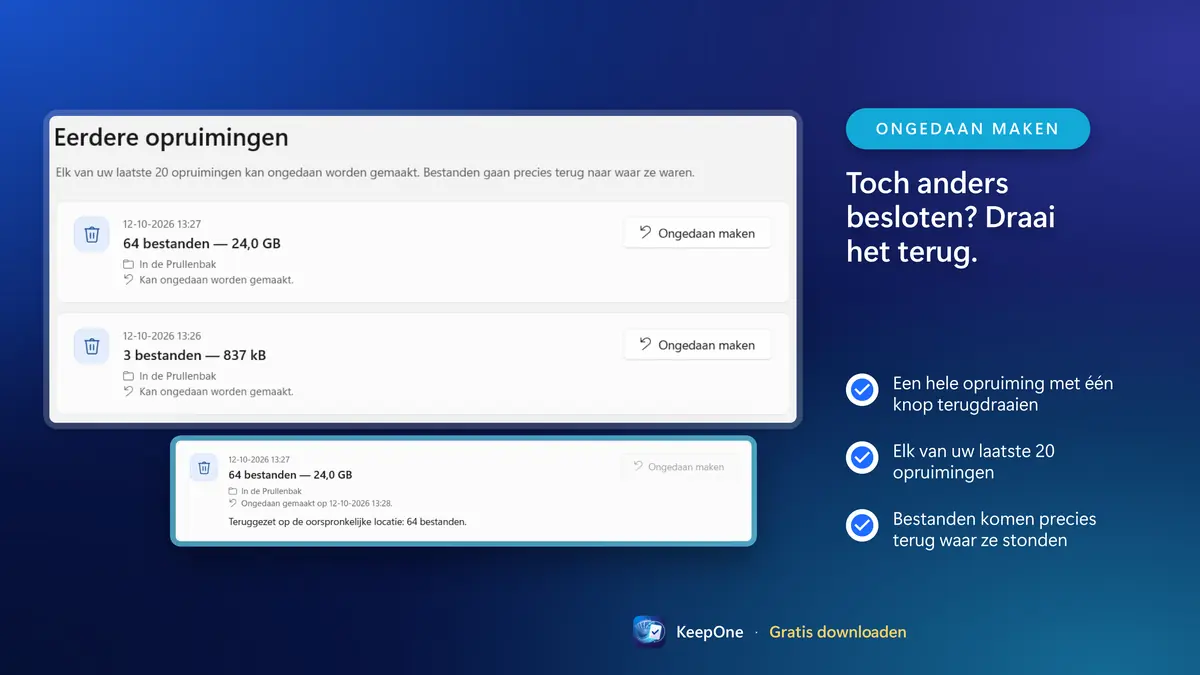Screen dimensions: 1200x675
Task: Click timestamp 12-10-2026 13:26
Action: [x=162, y=336]
